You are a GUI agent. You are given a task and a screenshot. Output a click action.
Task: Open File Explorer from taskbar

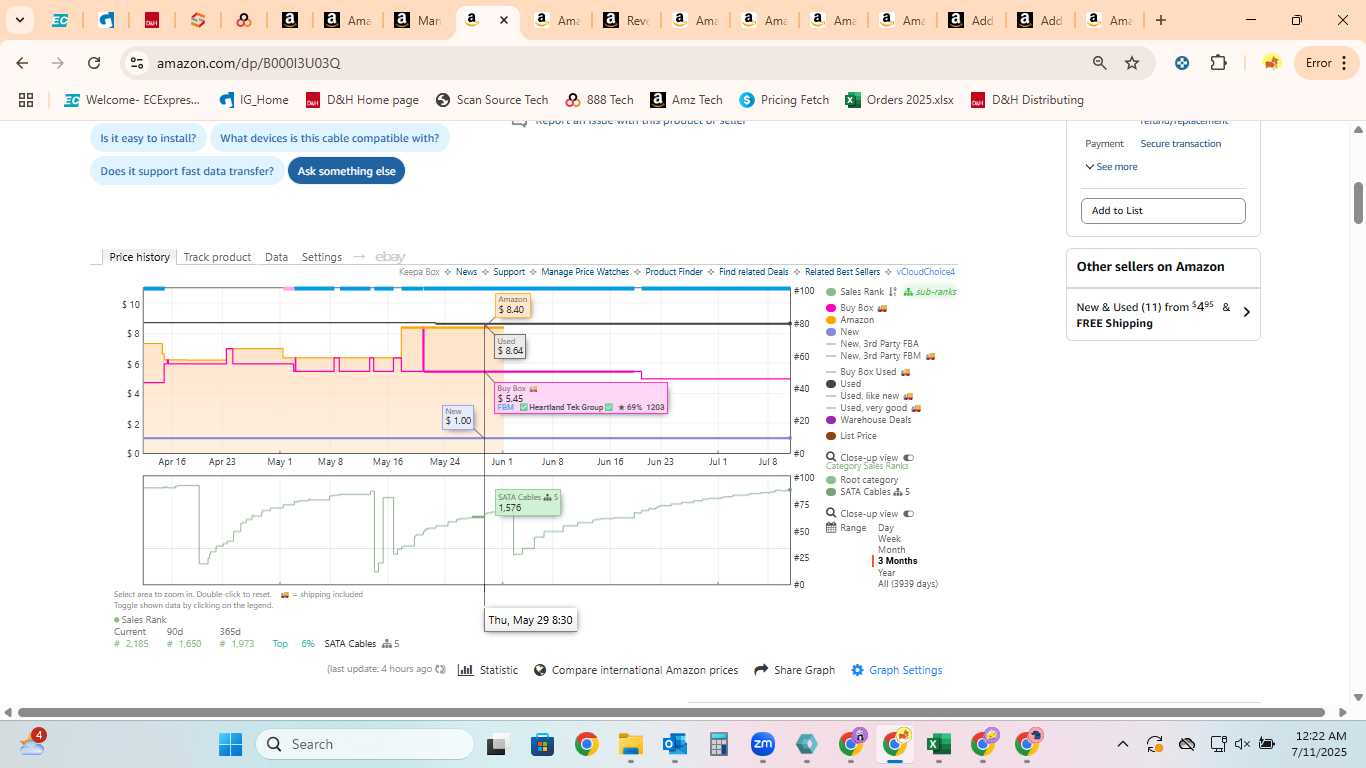630,744
